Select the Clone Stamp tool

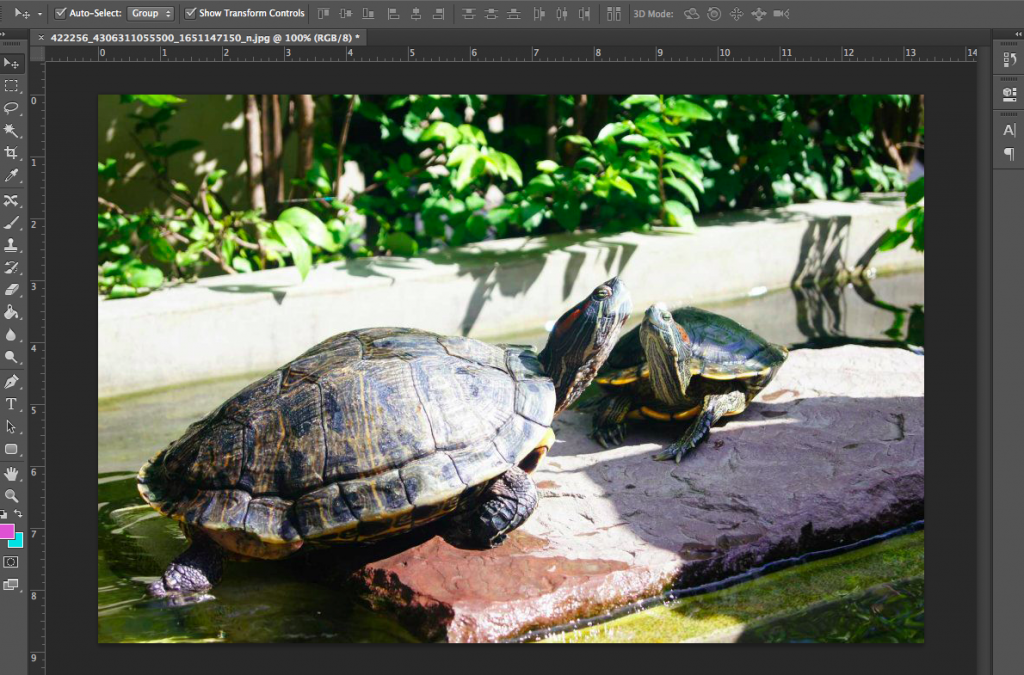11,245
